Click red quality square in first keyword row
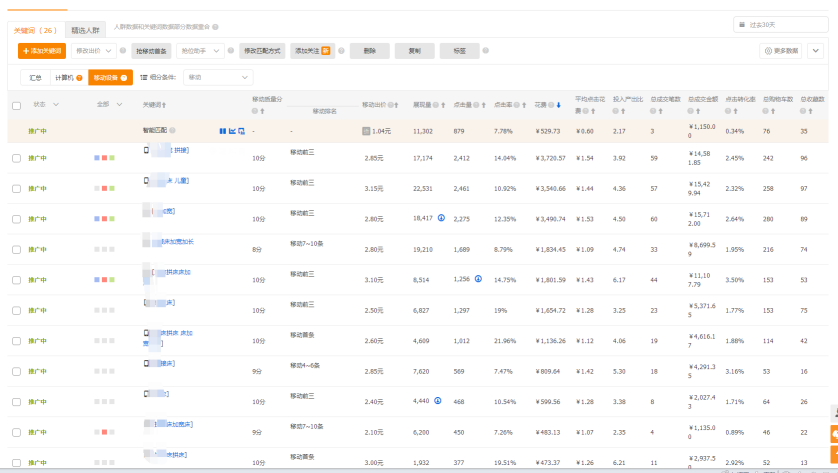 [104, 158]
